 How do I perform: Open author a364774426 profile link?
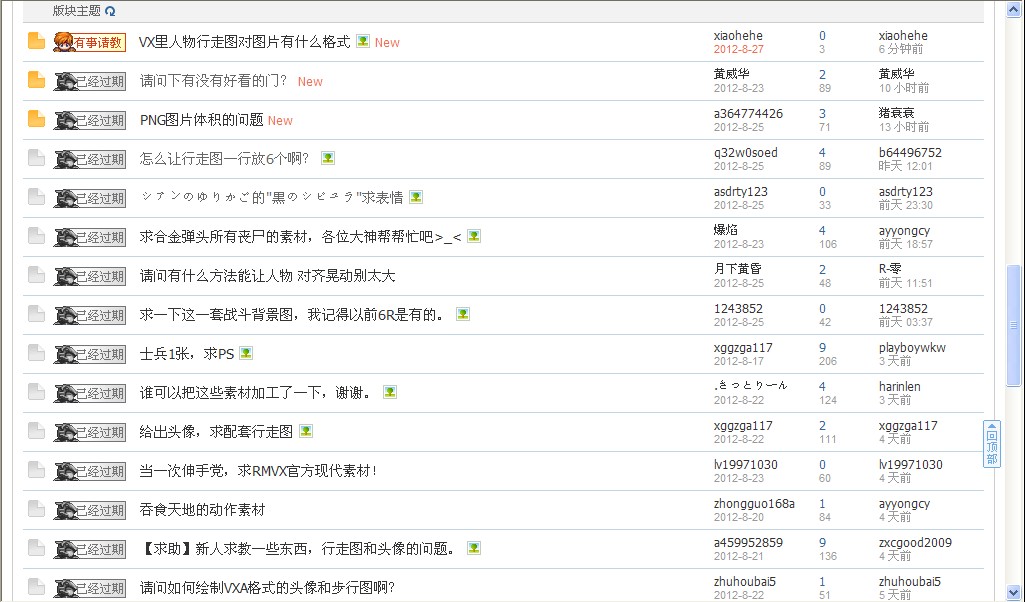[x=748, y=114]
